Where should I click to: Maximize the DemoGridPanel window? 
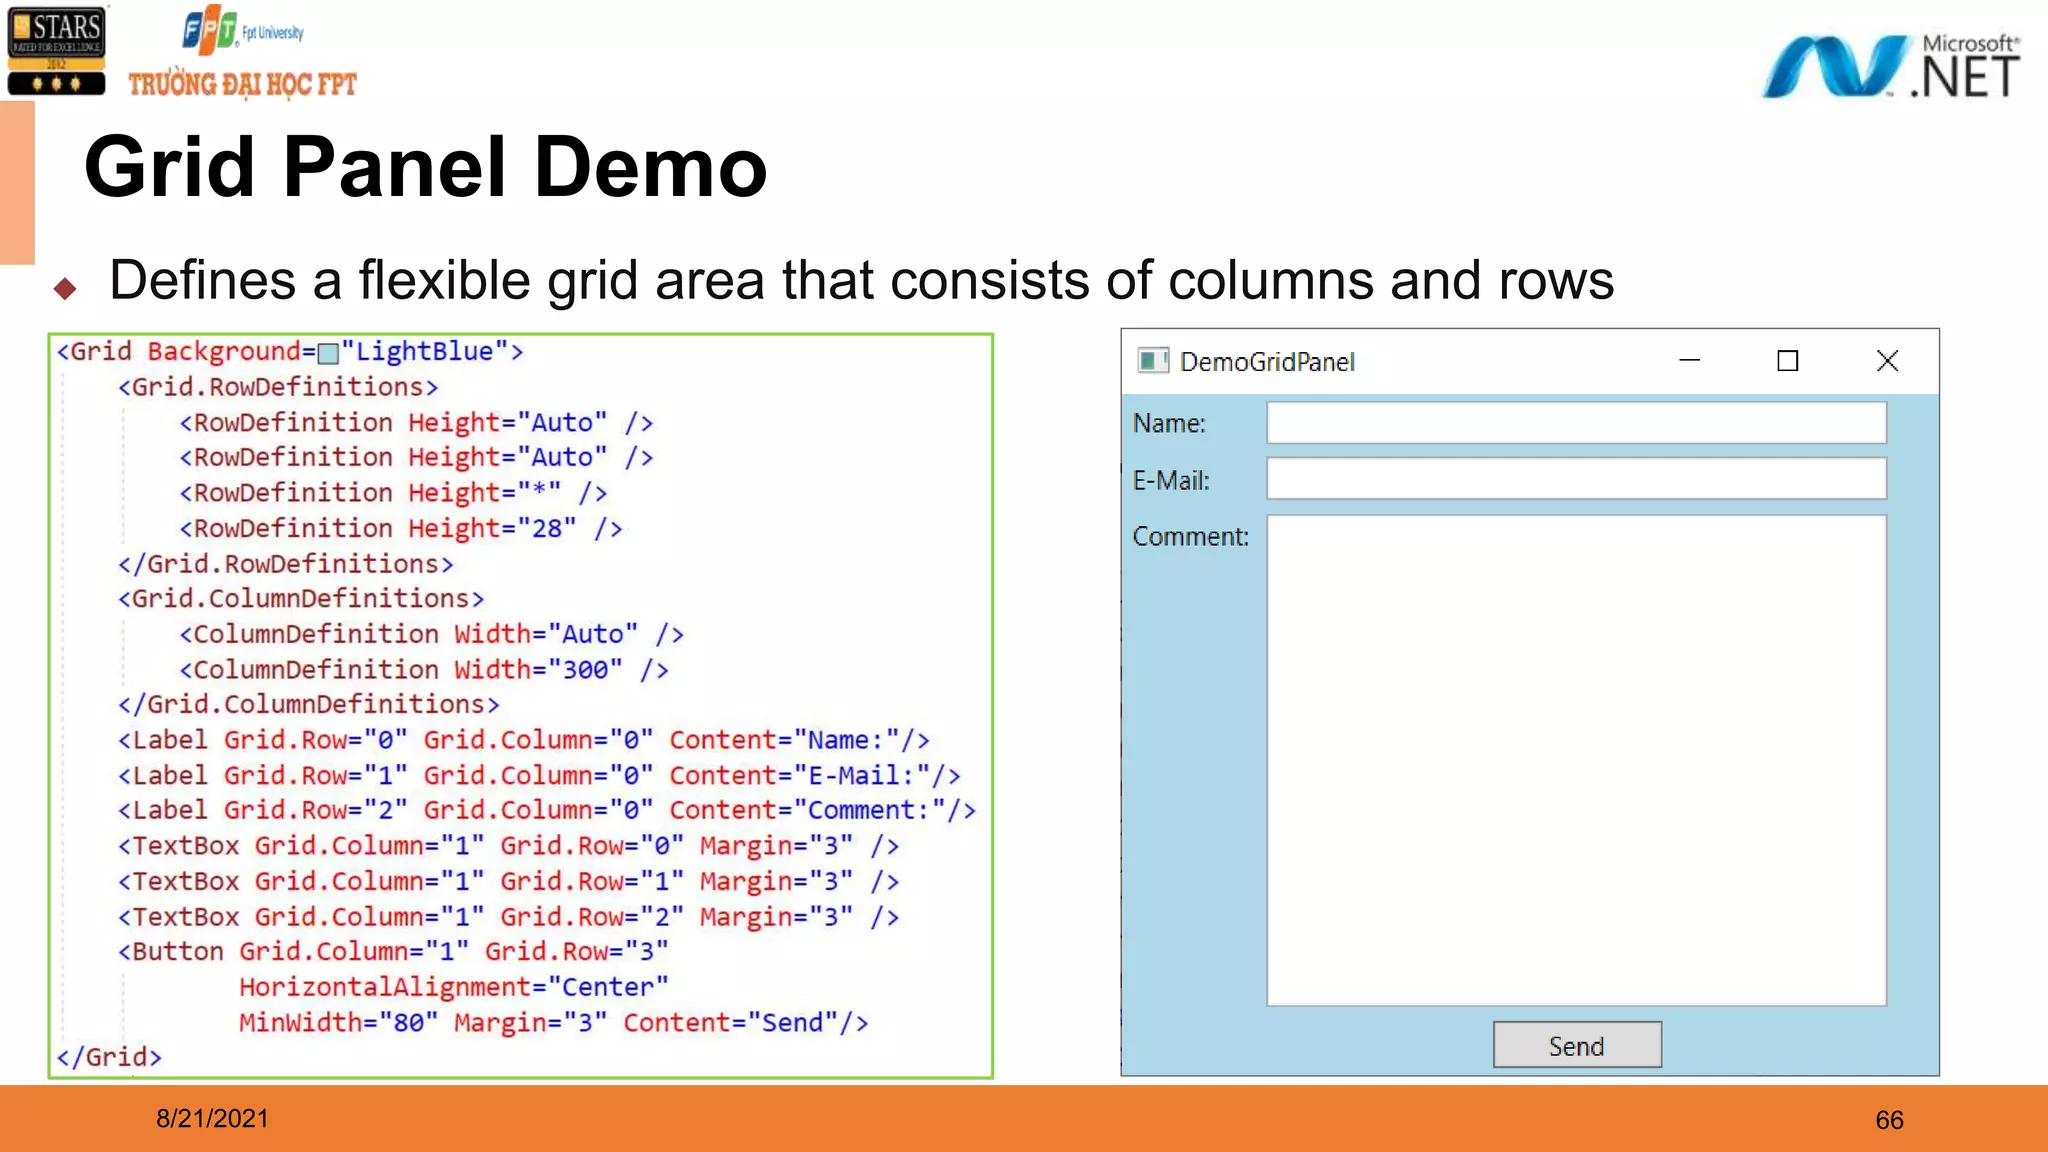pos(1788,361)
